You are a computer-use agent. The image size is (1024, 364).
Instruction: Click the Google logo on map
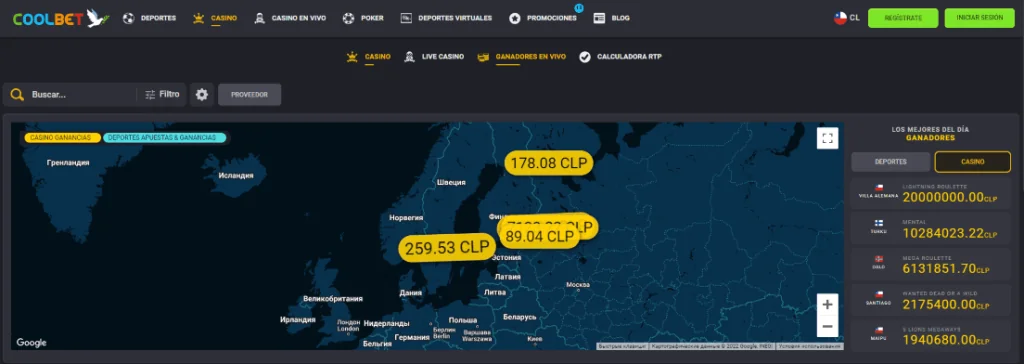[x=31, y=342]
